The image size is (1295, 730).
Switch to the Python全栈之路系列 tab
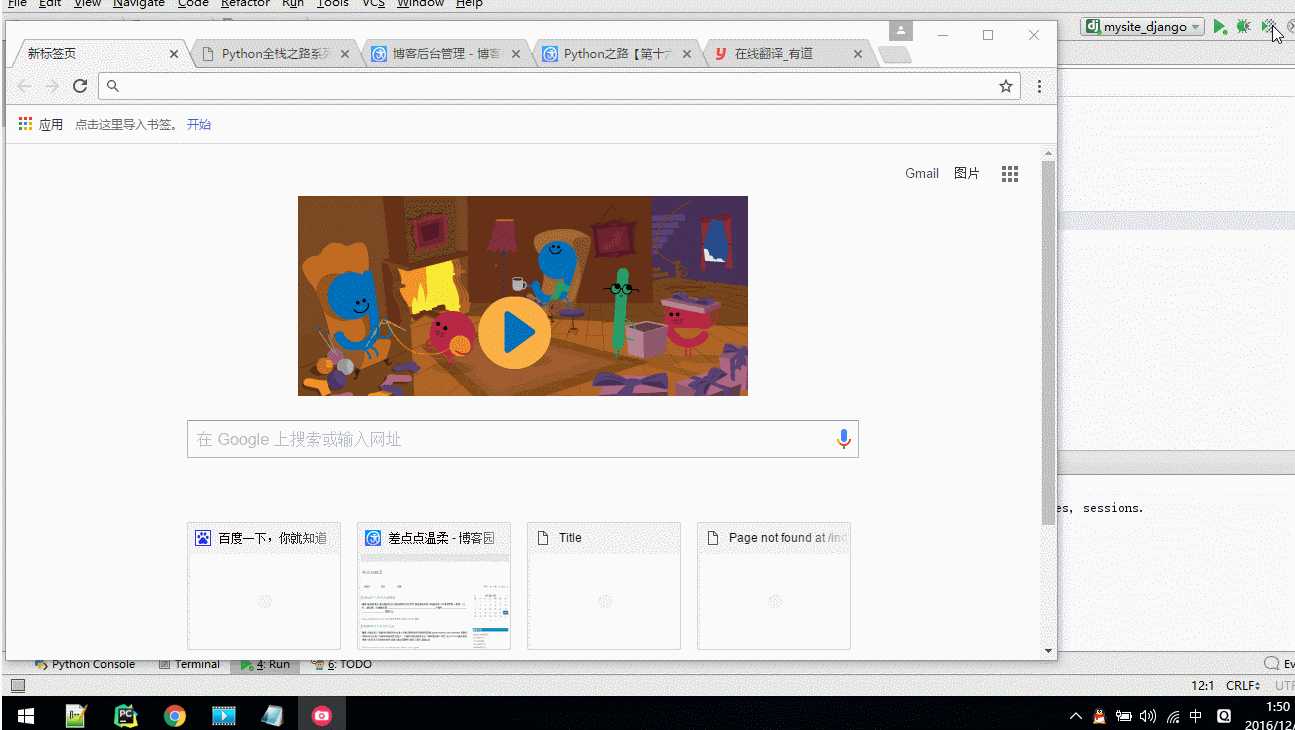[x=275, y=54]
